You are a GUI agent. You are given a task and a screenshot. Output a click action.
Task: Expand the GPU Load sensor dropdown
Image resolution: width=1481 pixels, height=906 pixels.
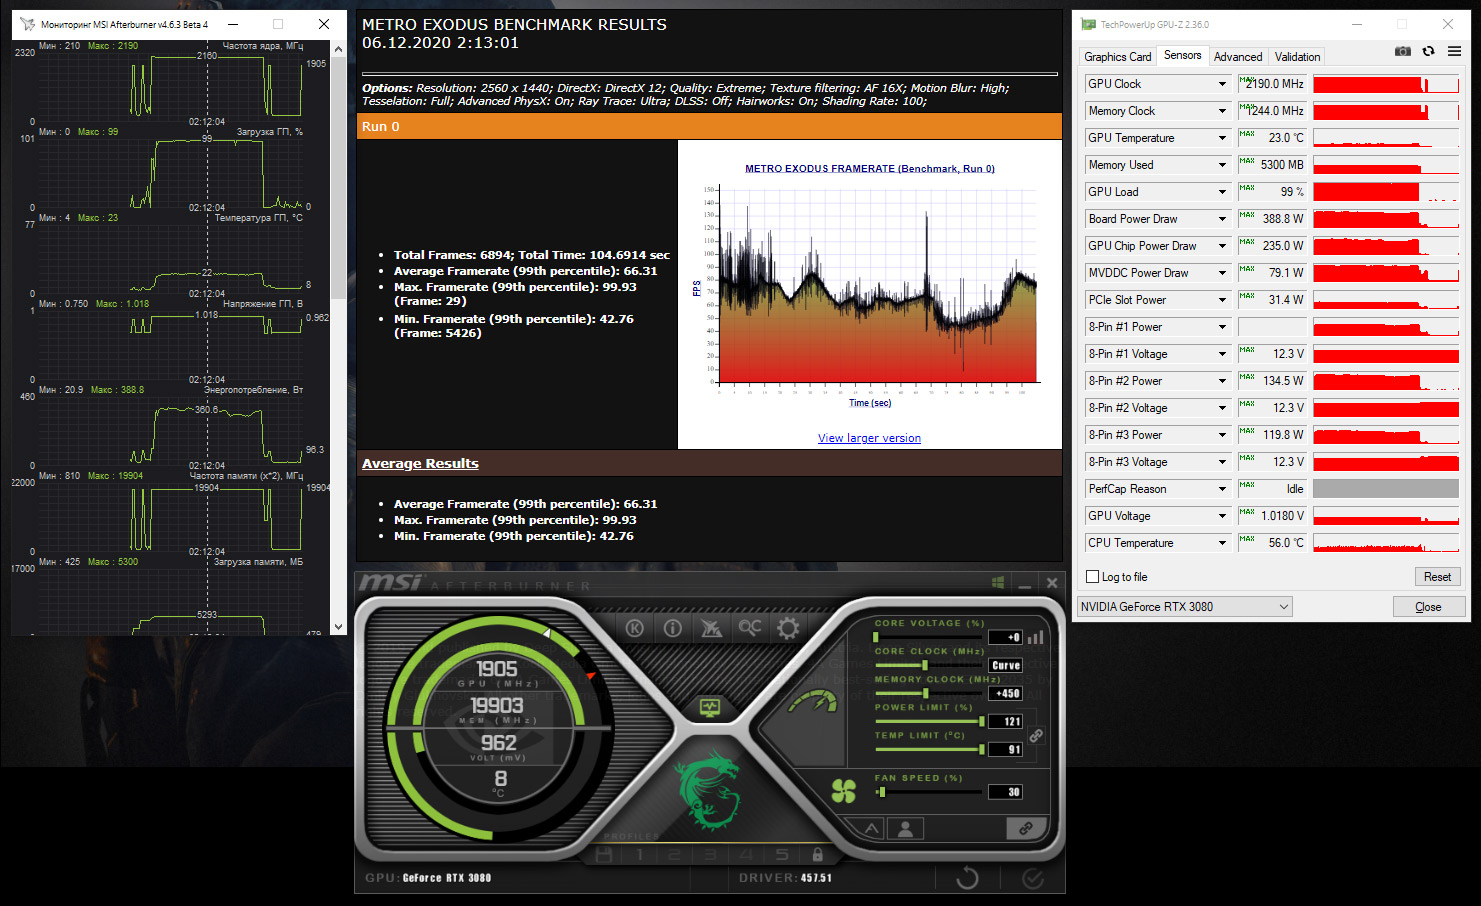click(1222, 192)
